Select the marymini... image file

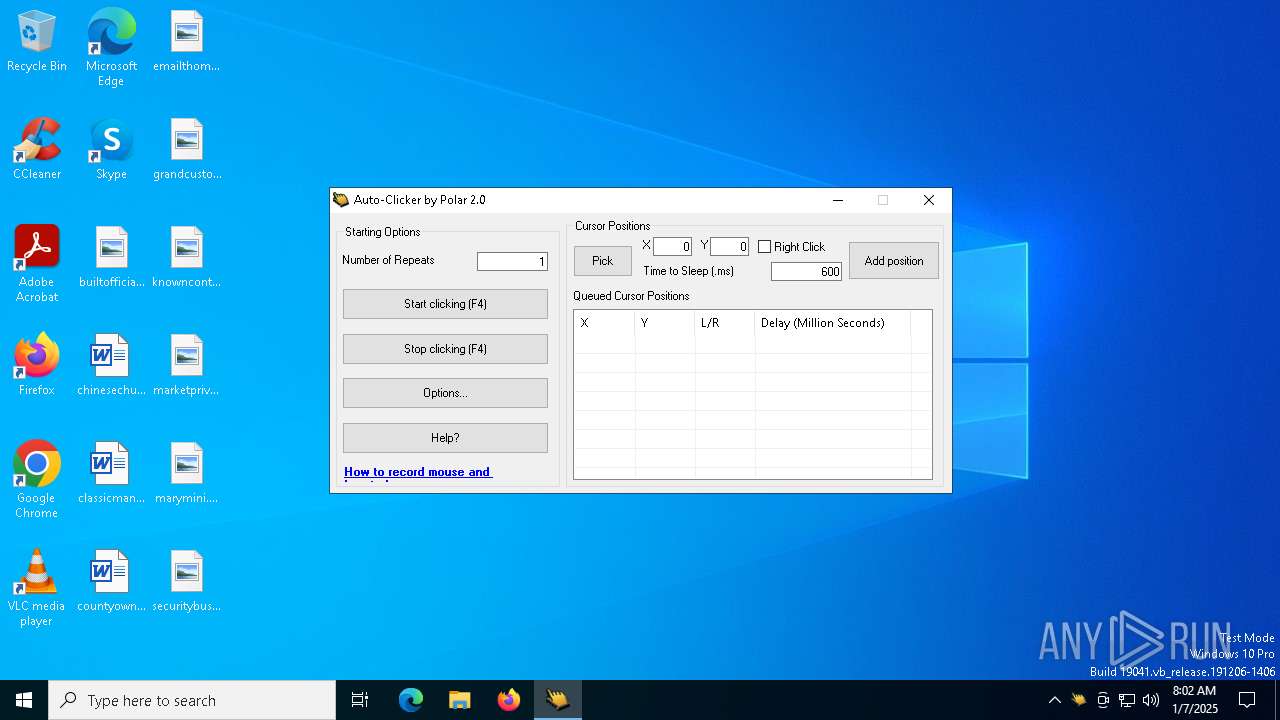click(186, 474)
